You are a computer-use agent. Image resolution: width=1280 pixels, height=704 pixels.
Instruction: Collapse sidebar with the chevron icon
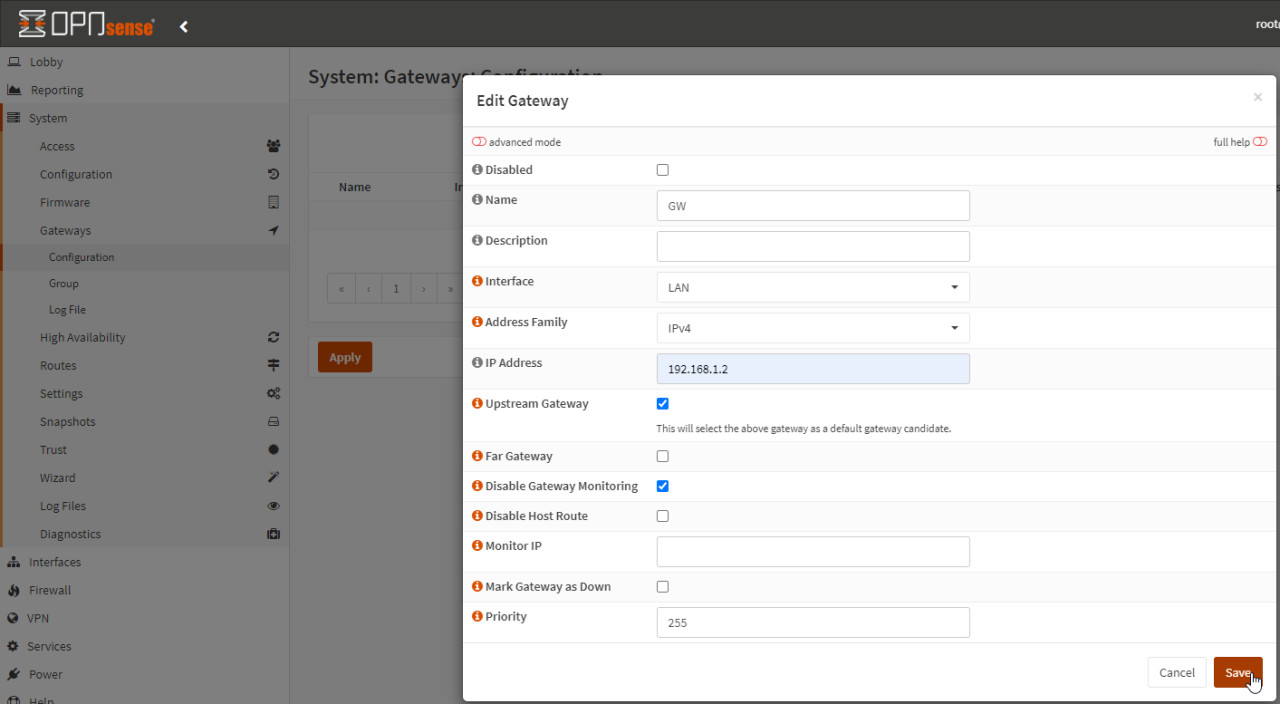(x=184, y=27)
